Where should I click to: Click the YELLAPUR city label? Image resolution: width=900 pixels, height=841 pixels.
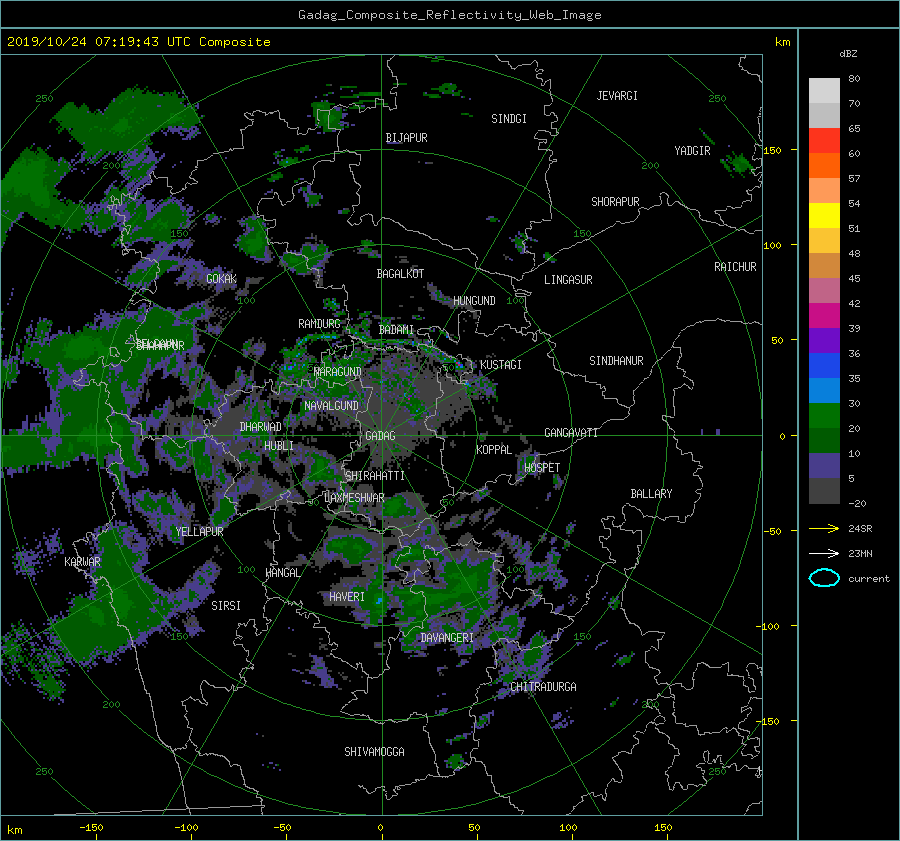coord(200,532)
